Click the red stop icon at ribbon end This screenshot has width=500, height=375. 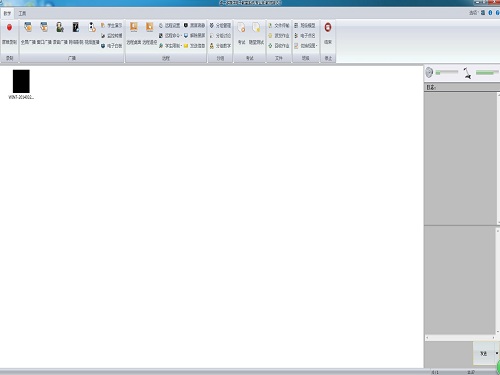[328, 33]
